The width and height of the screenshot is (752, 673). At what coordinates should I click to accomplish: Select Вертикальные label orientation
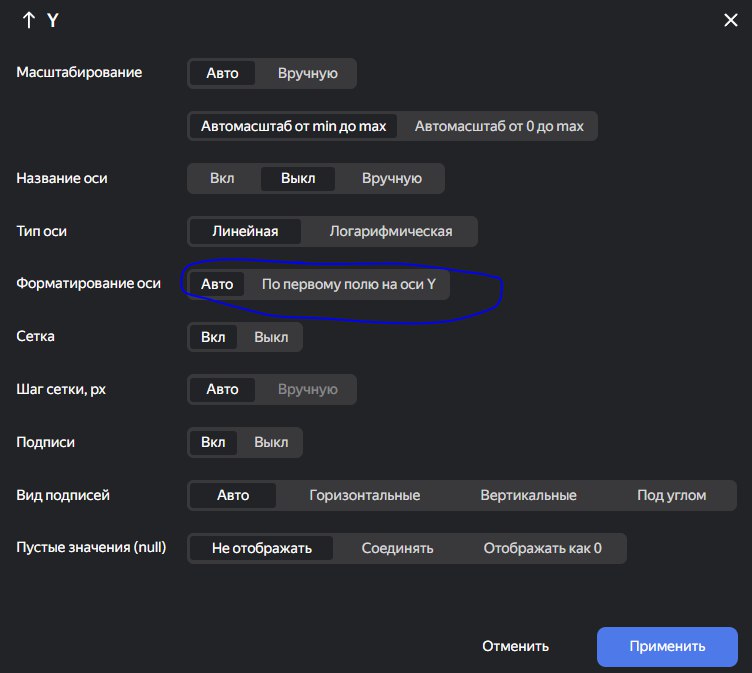pyautogui.click(x=528, y=495)
